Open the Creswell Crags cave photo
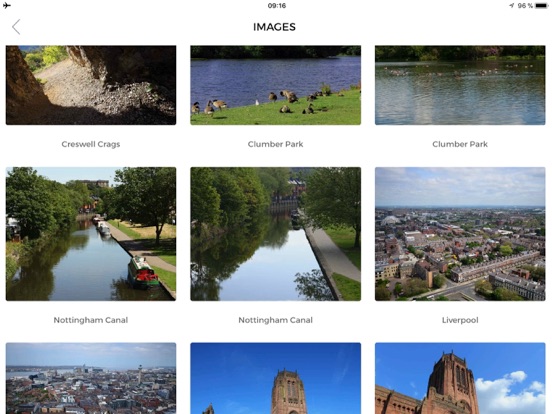552x414 pixels. [91, 85]
